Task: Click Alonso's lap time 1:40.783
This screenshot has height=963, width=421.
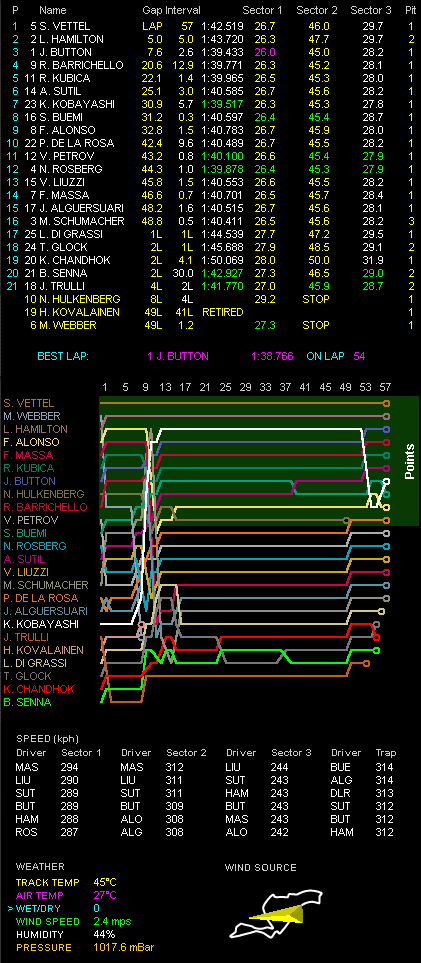Action: pos(222,130)
